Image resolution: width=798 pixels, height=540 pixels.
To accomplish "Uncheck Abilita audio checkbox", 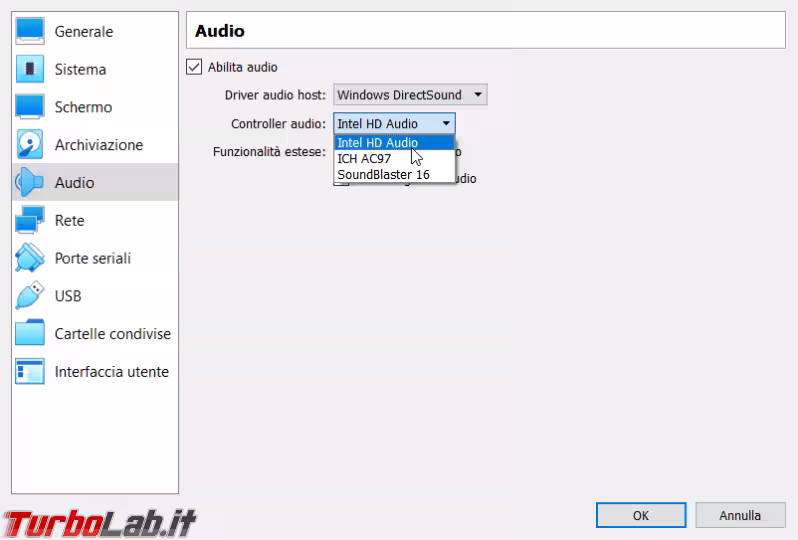I will (x=194, y=67).
